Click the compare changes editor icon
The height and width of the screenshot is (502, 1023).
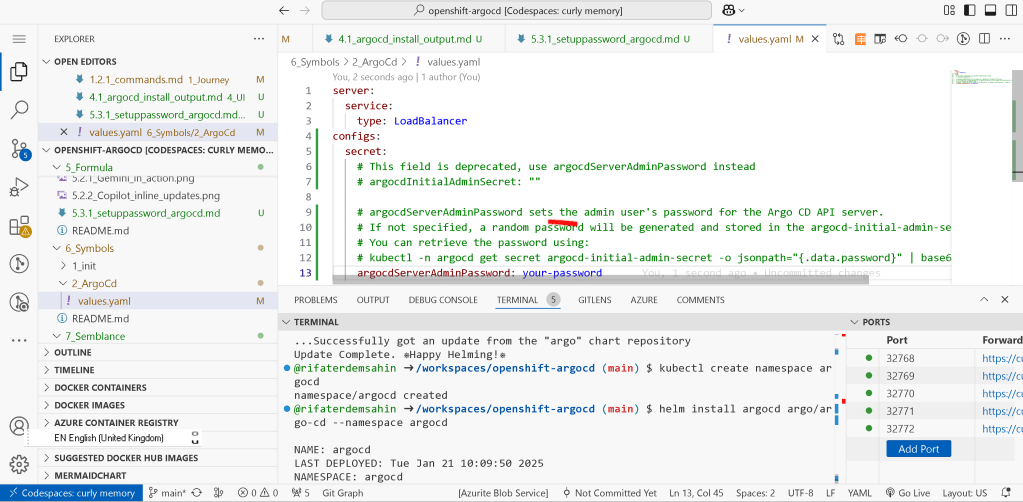839,39
